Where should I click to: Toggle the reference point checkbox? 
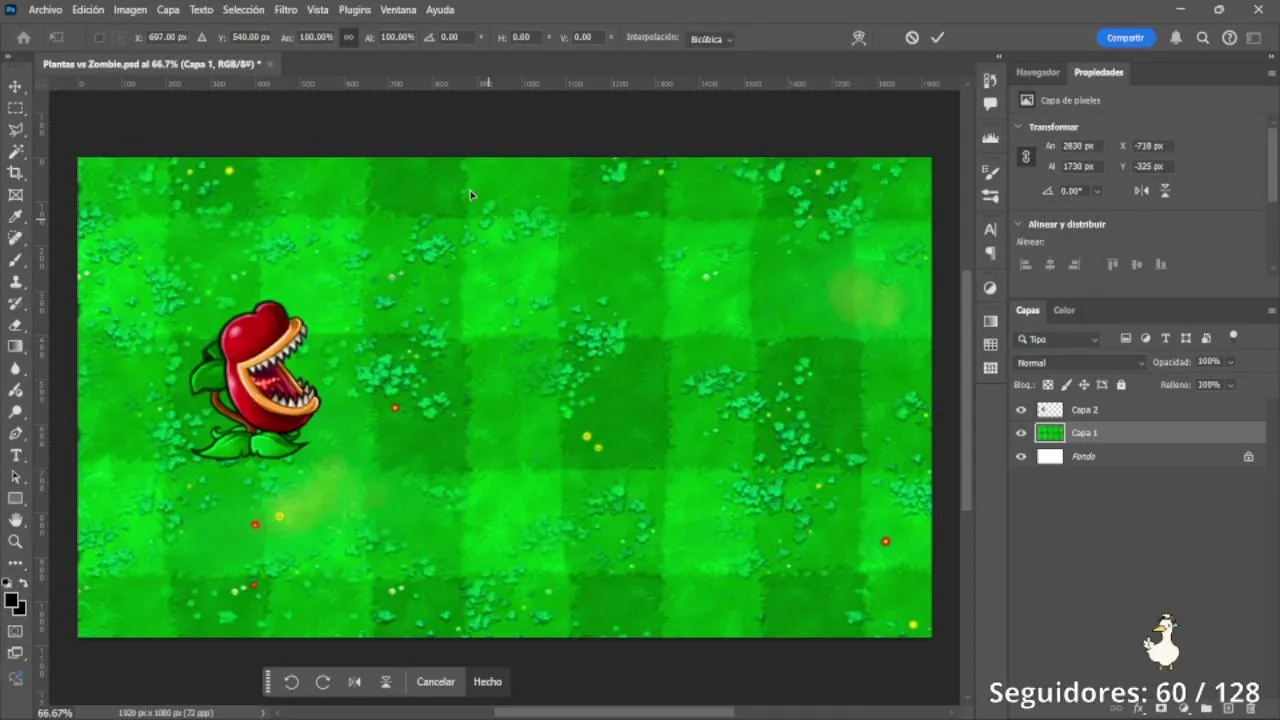tap(98, 37)
